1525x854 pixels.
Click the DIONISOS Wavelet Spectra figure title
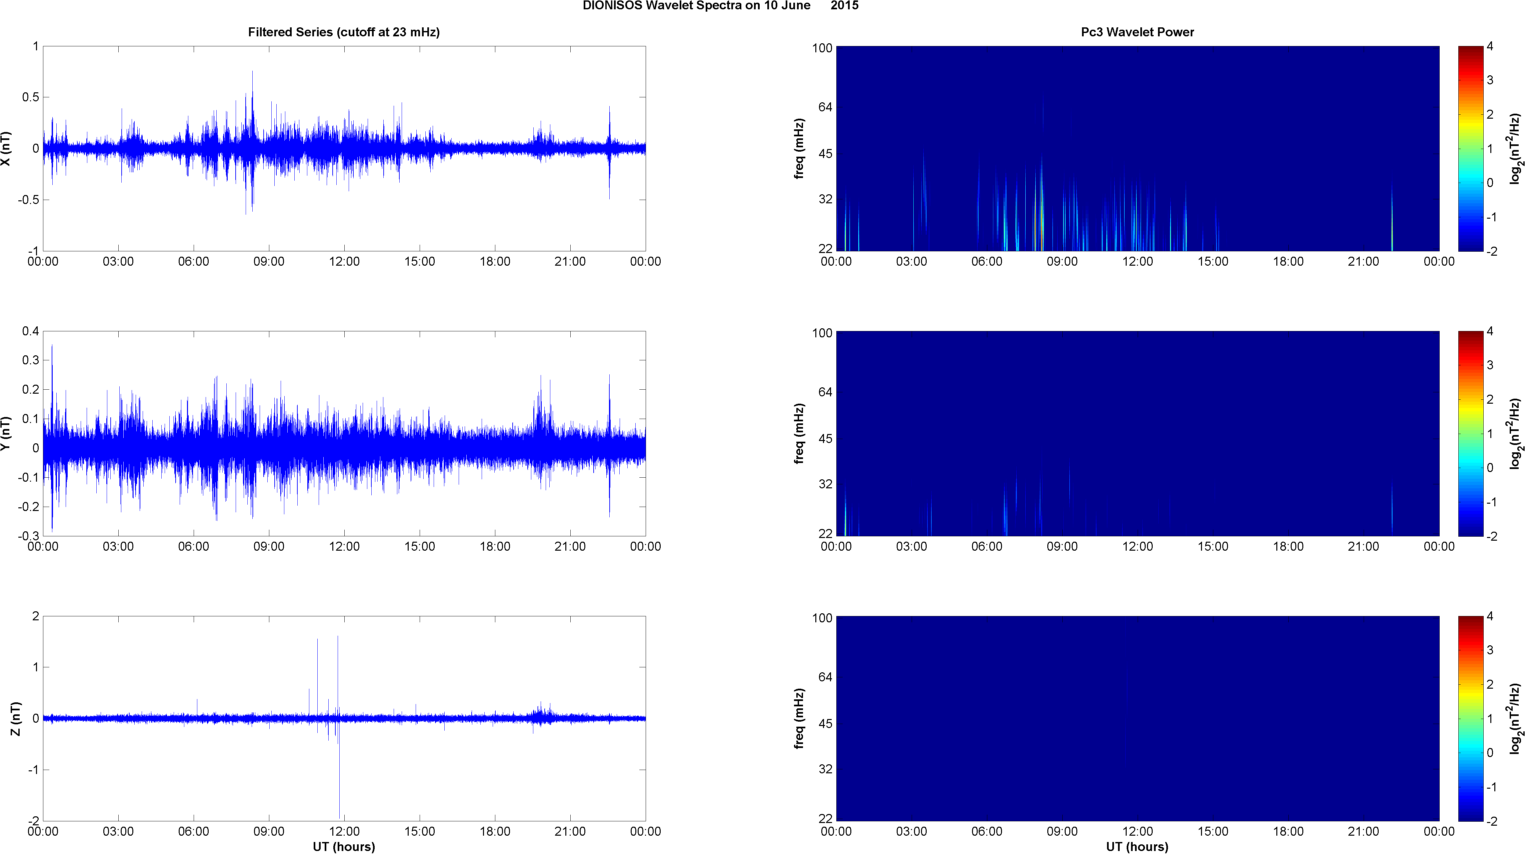click(x=720, y=6)
